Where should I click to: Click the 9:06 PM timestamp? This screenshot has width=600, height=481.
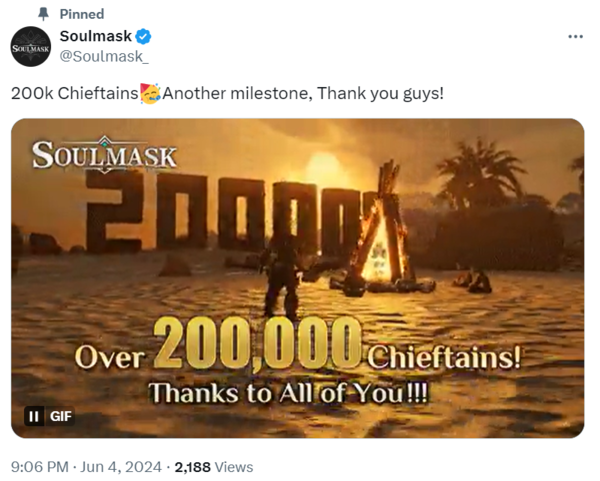coord(39,466)
